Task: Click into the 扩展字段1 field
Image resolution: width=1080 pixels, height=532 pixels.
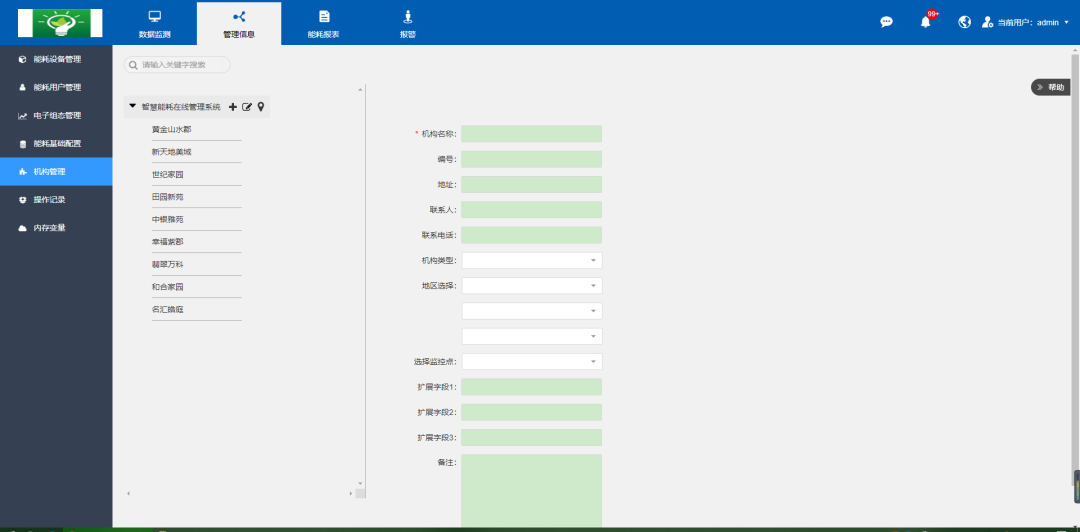Action: [x=532, y=387]
